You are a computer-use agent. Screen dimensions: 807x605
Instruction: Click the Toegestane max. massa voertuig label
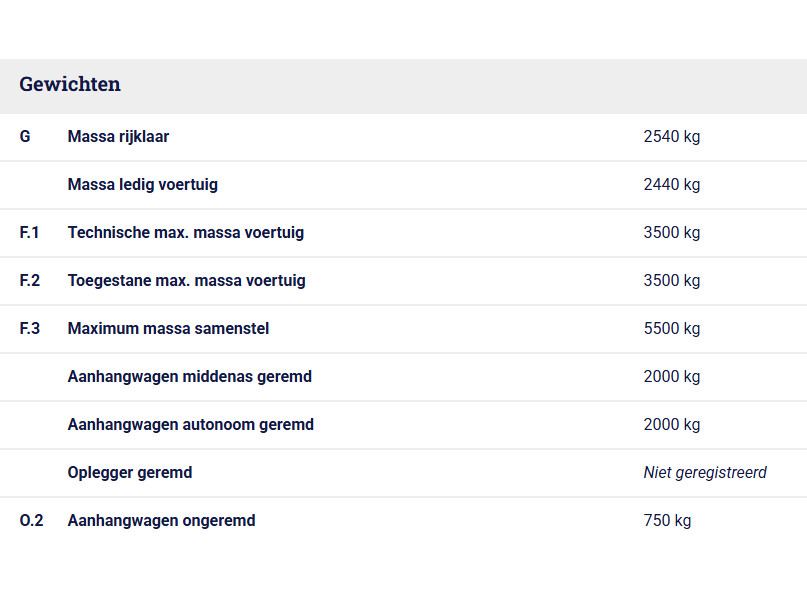tap(186, 281)
